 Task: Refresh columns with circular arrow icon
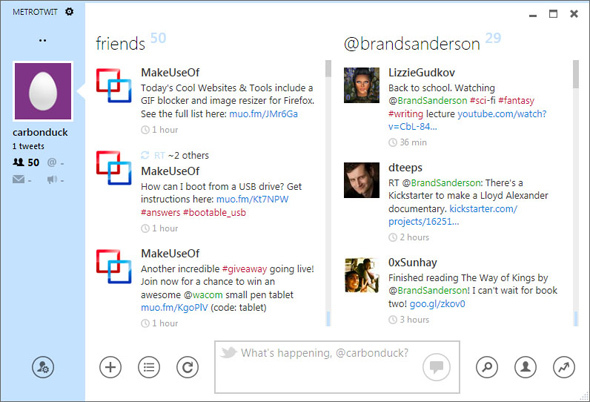point(187,367)
